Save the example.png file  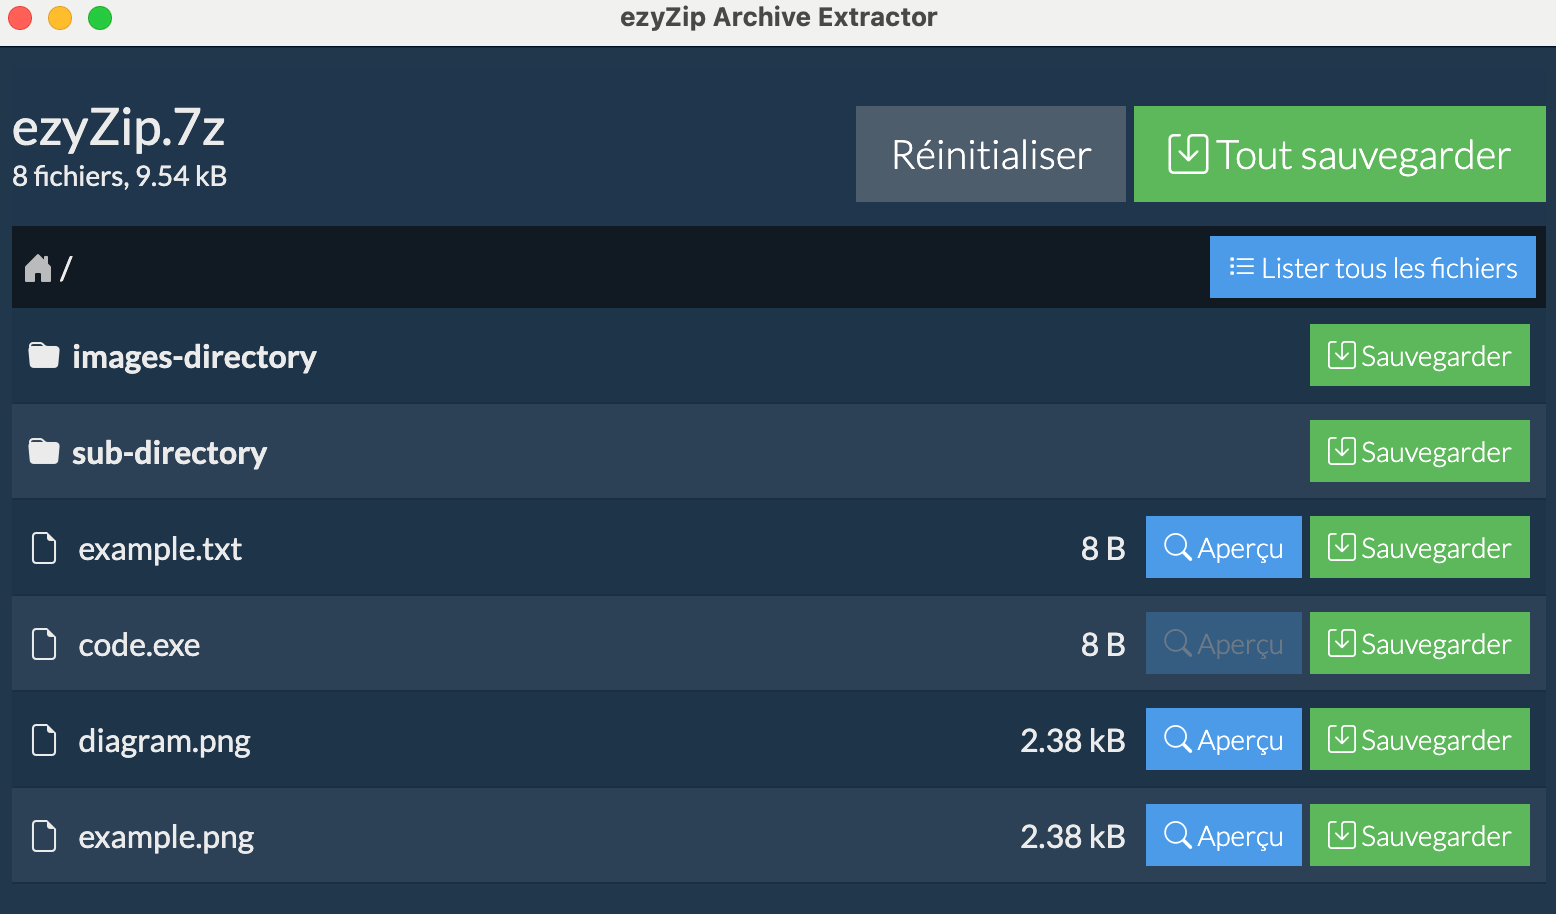click(x=1420, y=835)
